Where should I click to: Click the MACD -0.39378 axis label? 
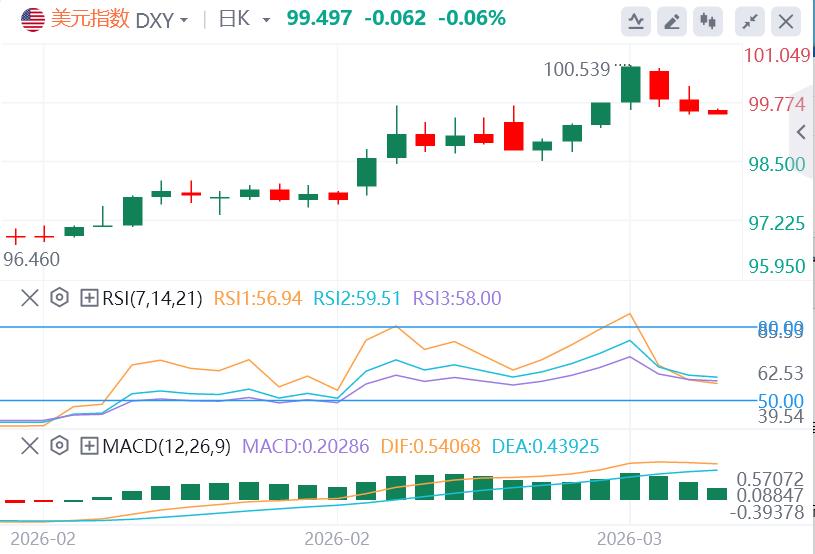coord(767,512)
